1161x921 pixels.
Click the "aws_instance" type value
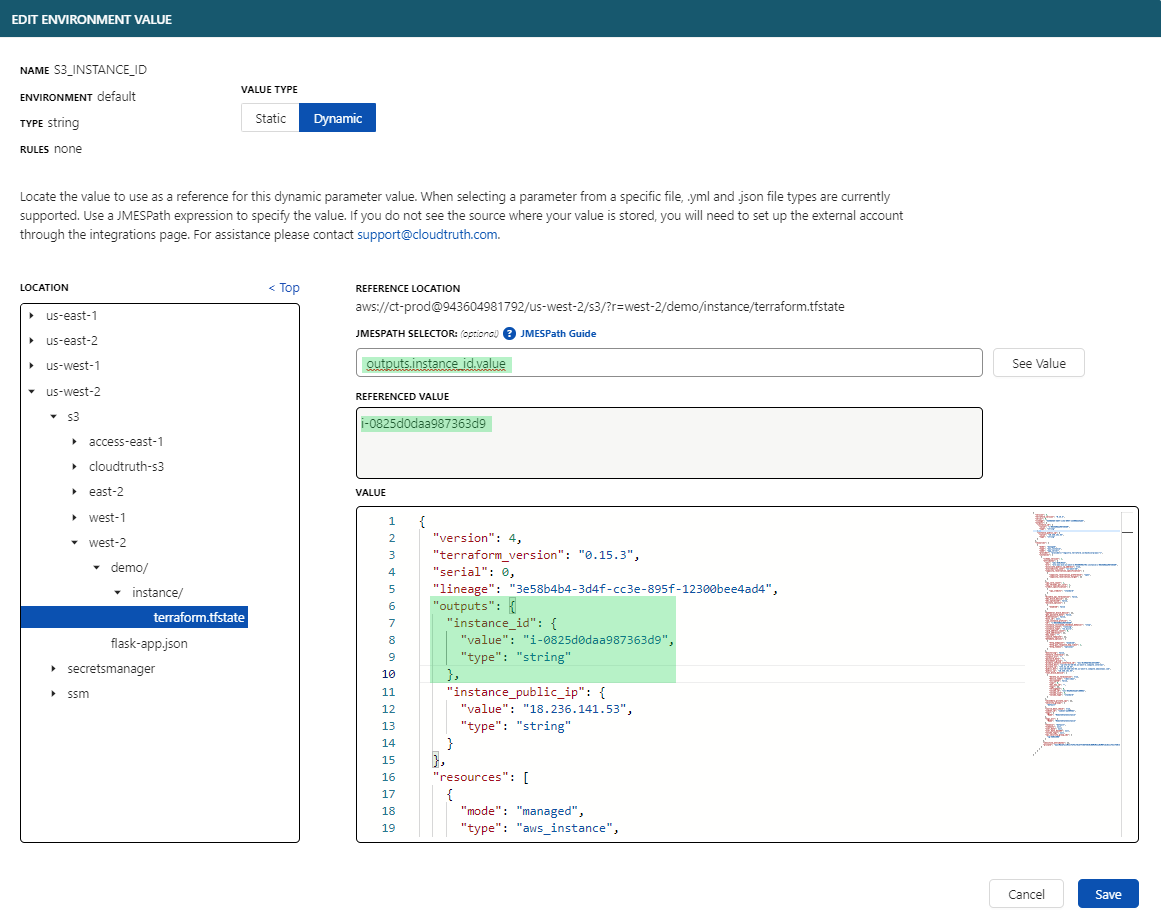(563, 828)
